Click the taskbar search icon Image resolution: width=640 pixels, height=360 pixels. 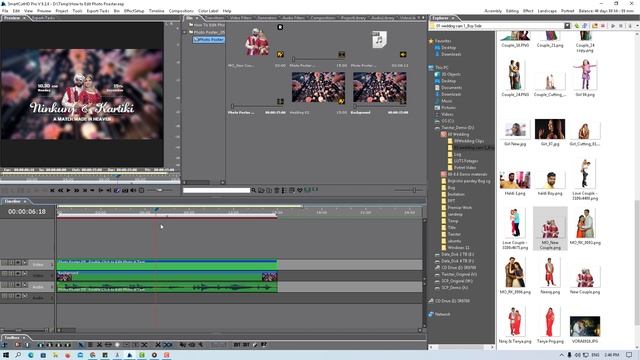pyautogui.click(x=18, y=355)
